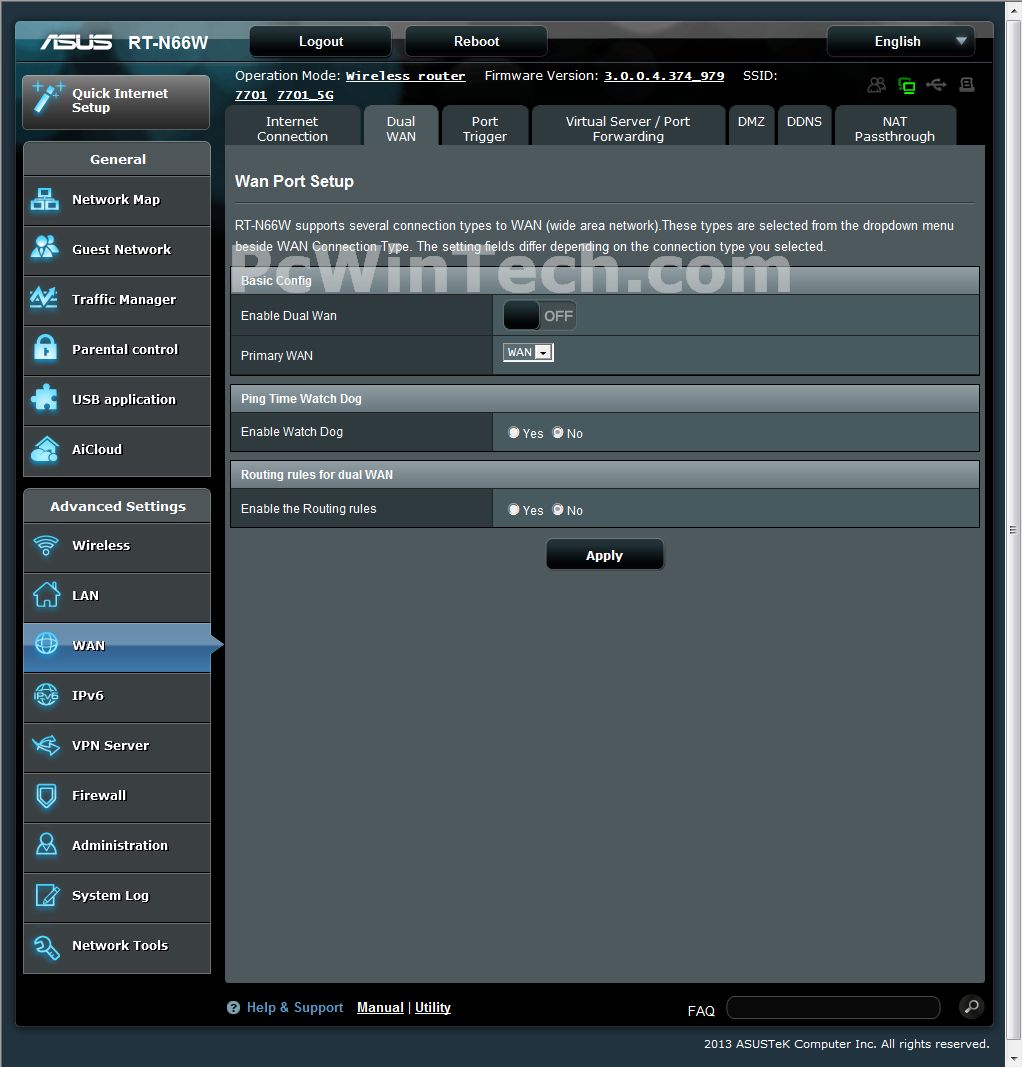Viewport: 1022px width, 1067px height.
Task: Open the Utility link
Action: (x=433, y=1008)
